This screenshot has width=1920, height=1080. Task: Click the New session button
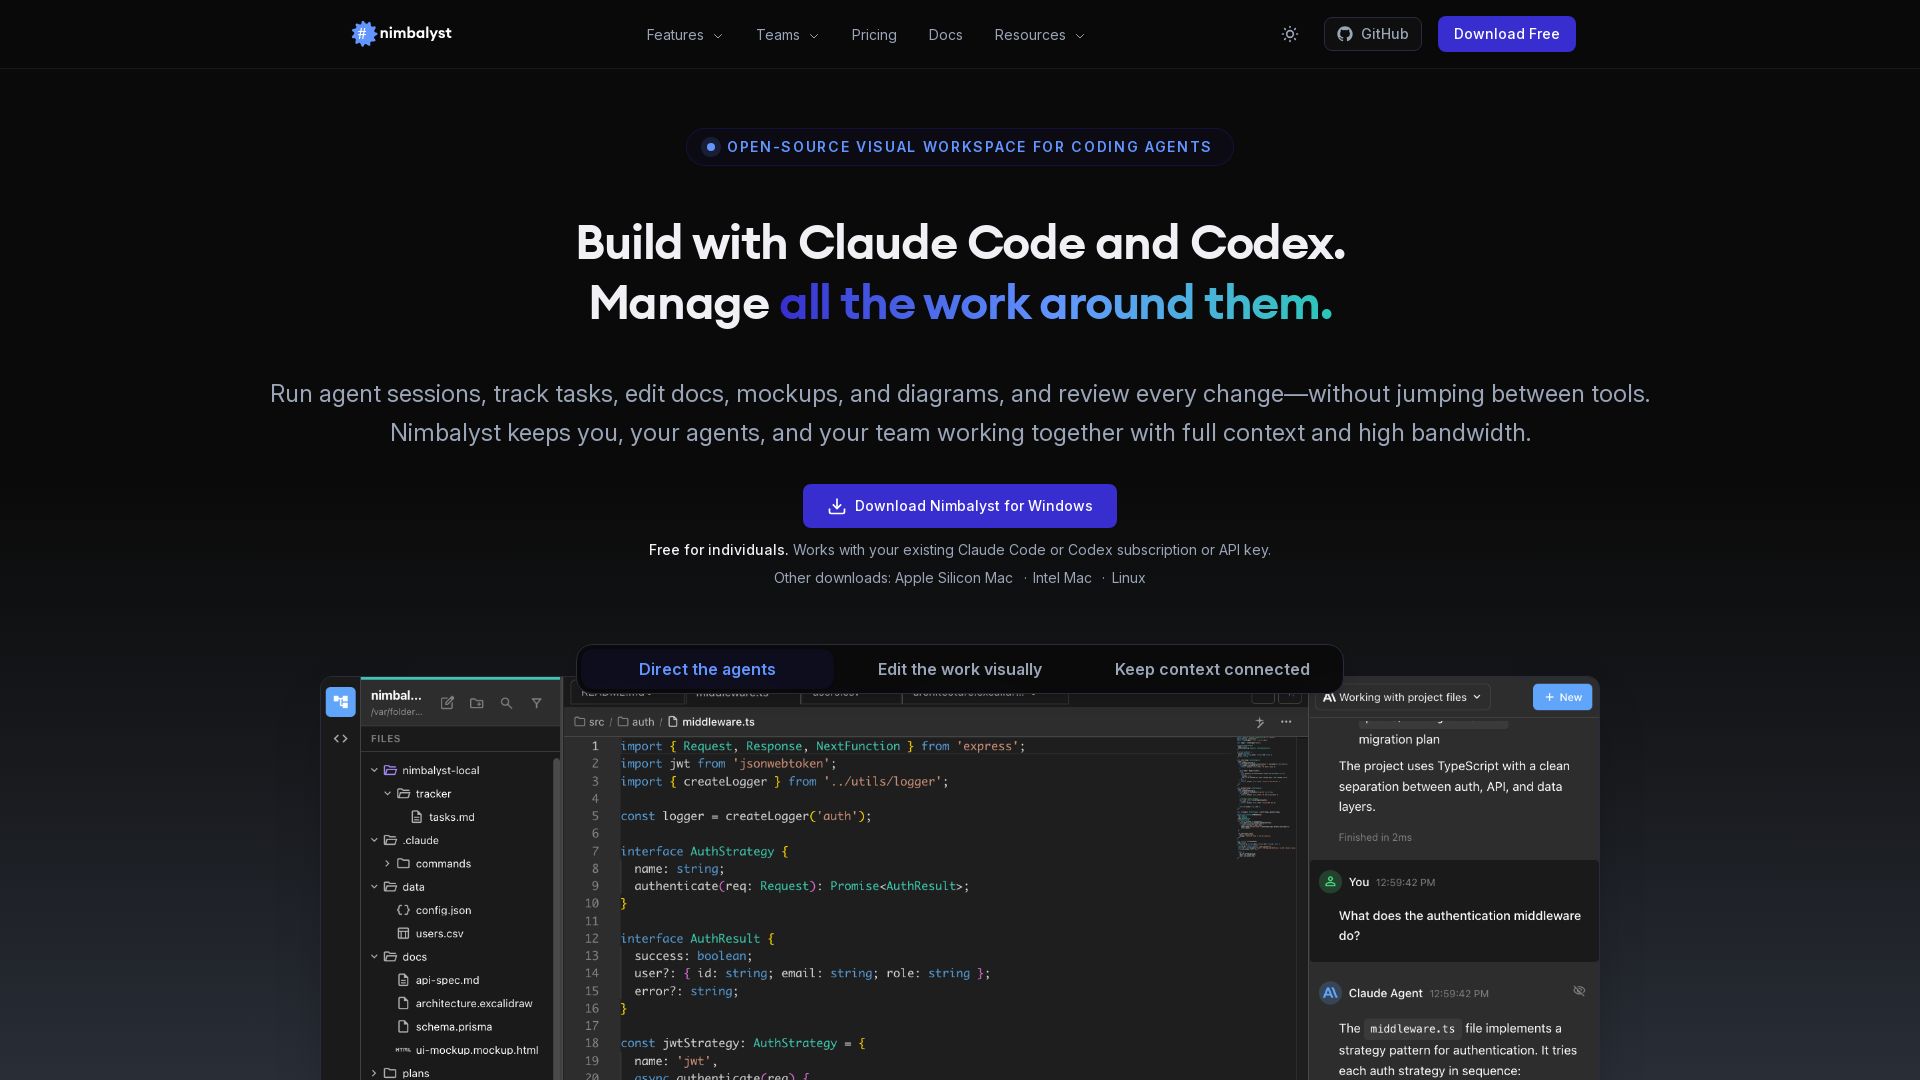pos(1562,697)
